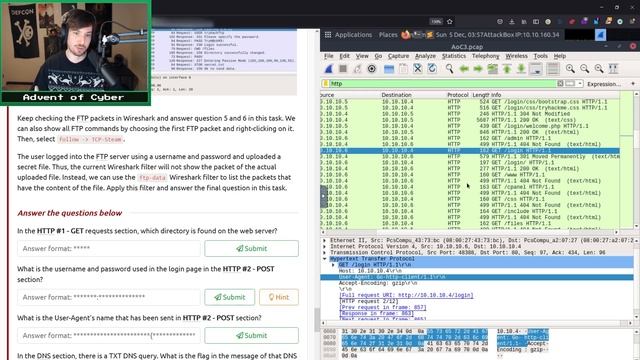This screenshot has width=640, height=360.
Task: Collapse the Hypertext Transfer Protocol section
Action: pyautogui.click(x=325, y=259)
